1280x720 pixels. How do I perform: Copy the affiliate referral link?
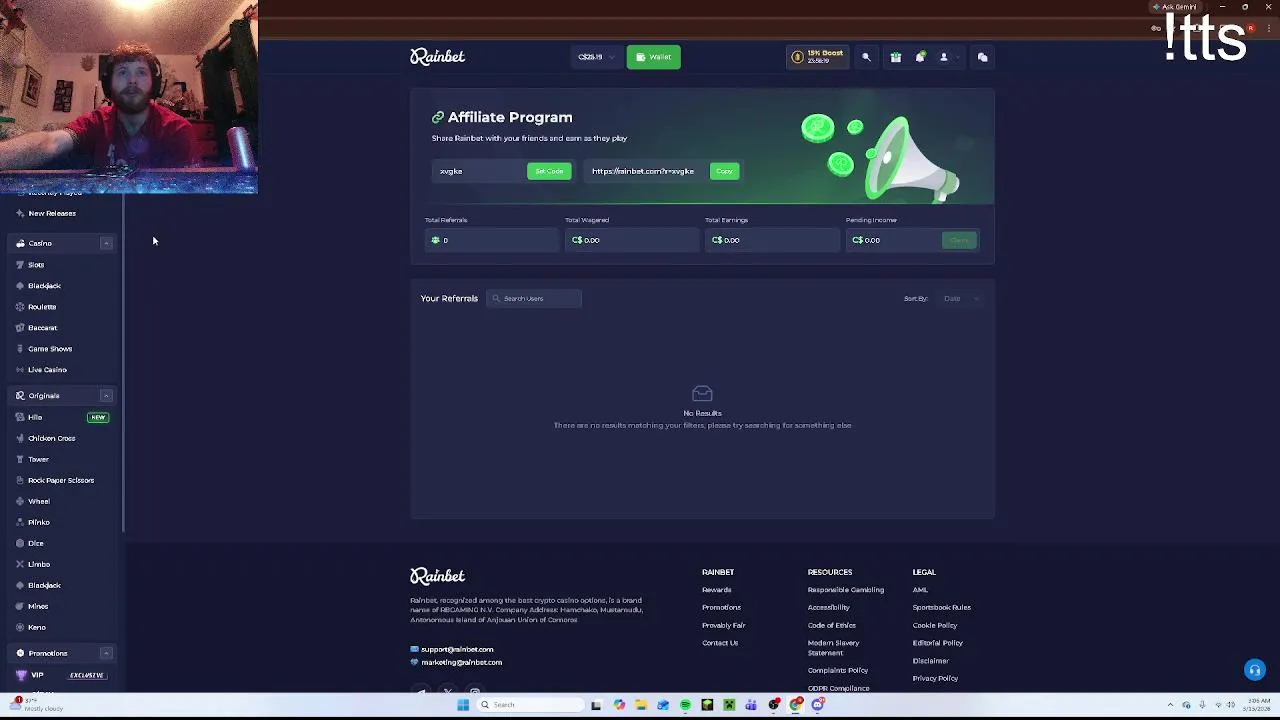[725, 171]
